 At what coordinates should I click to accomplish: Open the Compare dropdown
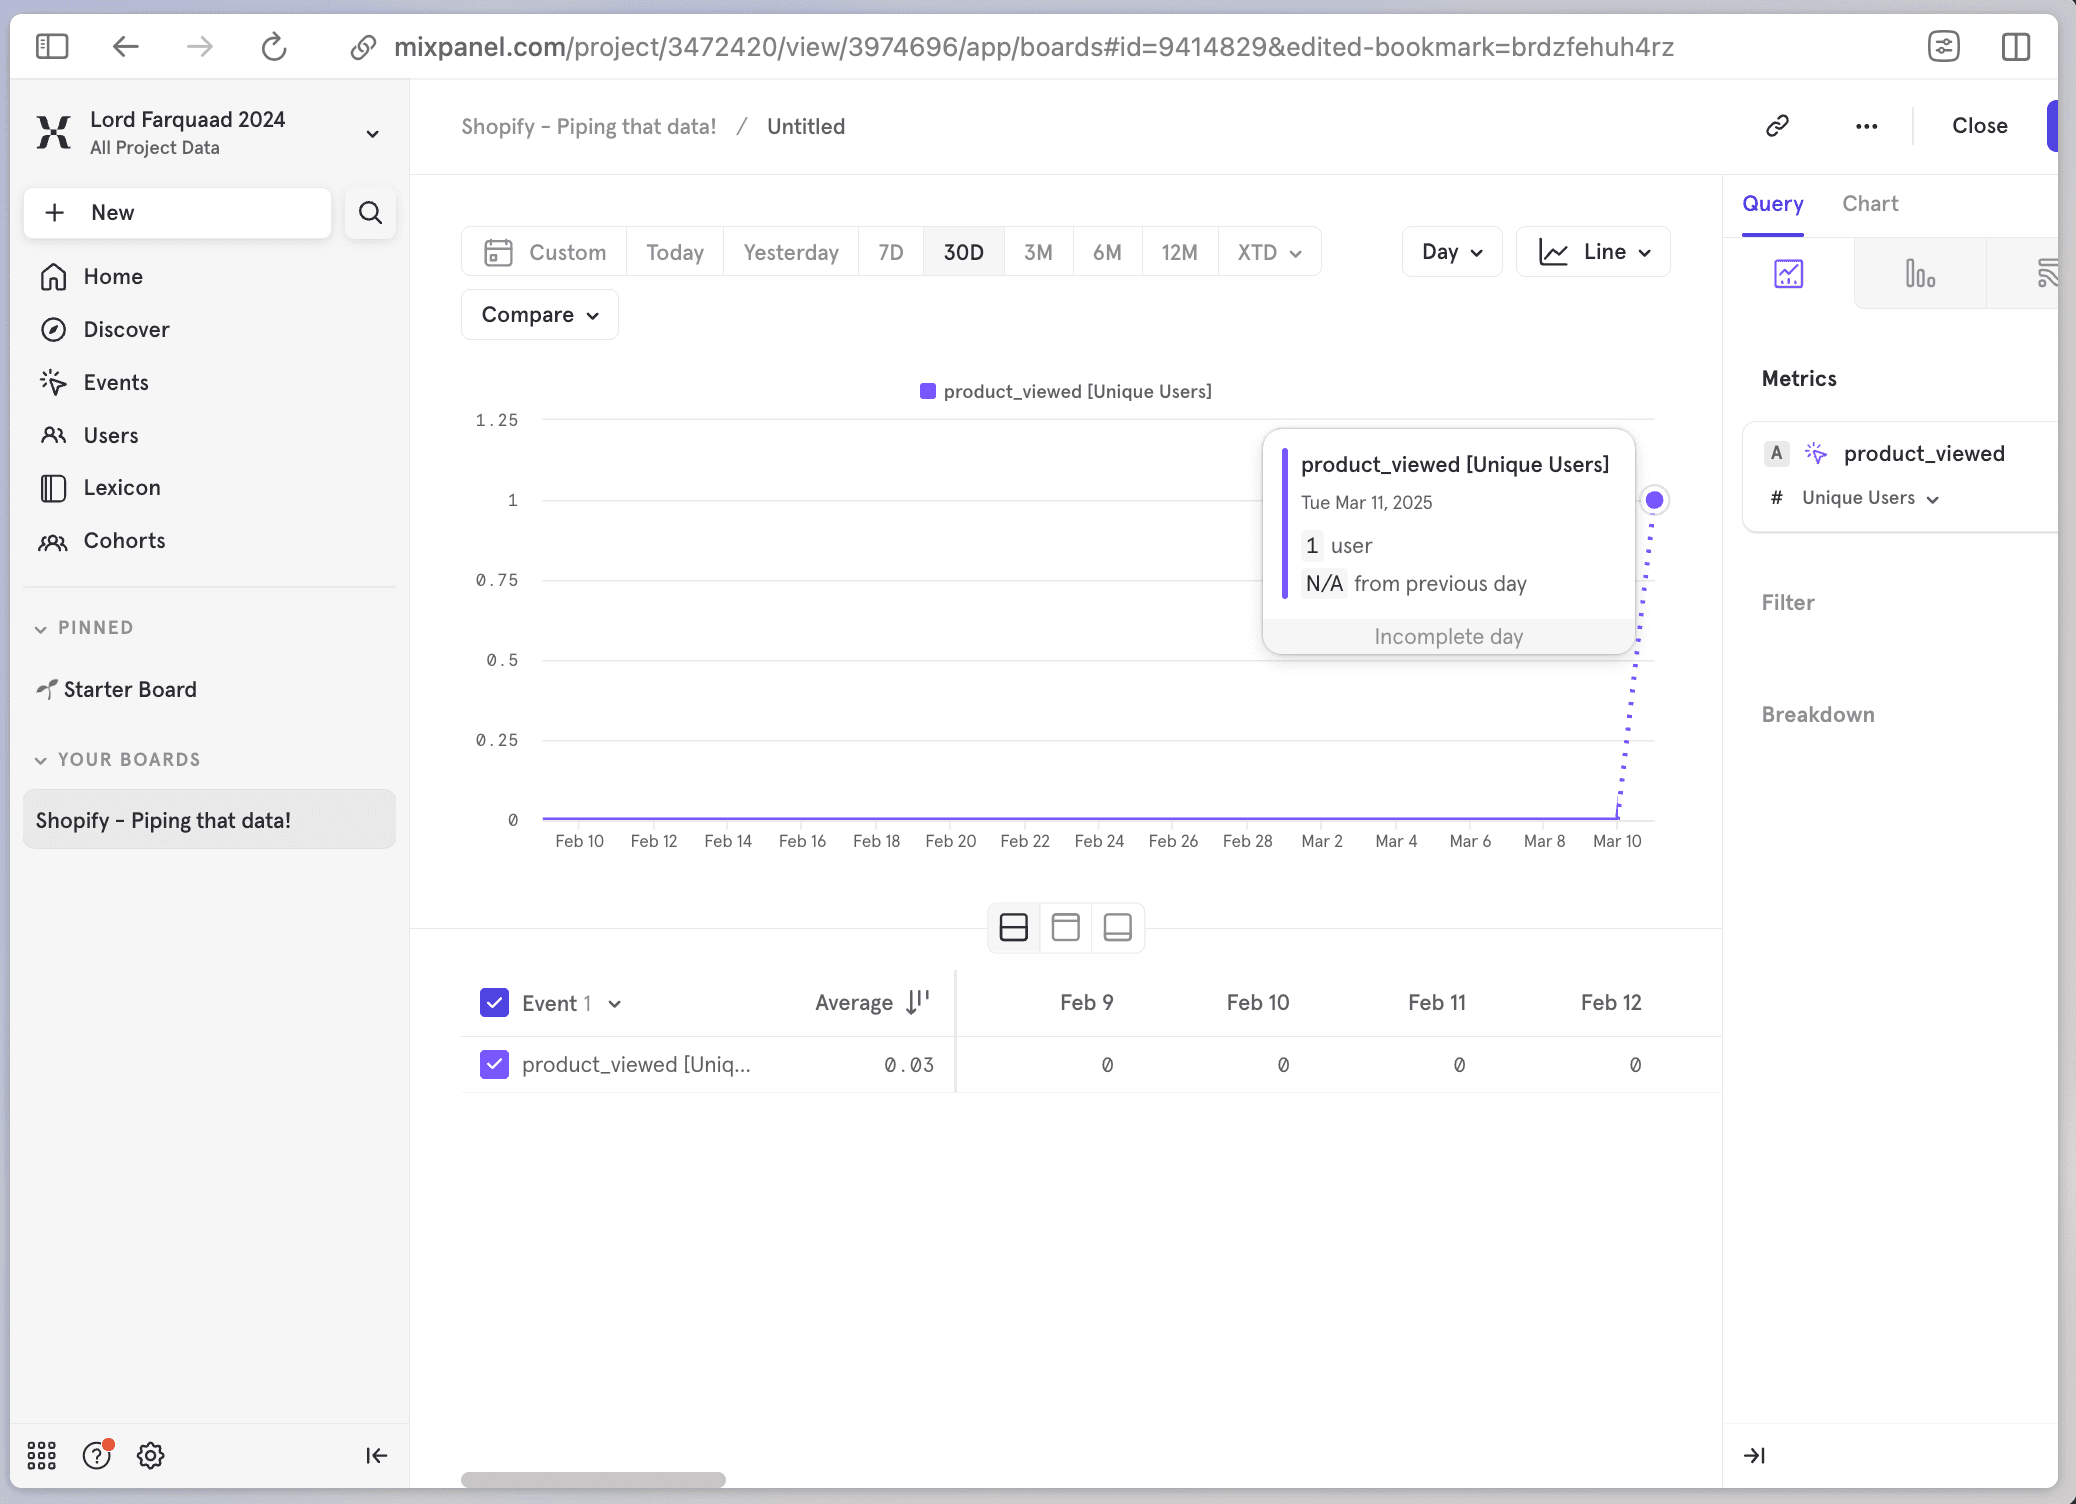pos(540,315)
